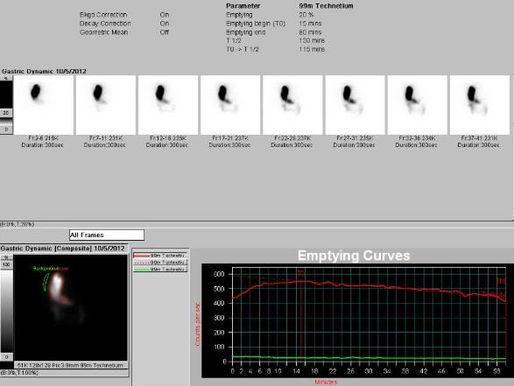
Task: Click the emptying value '20 %'
Action: 306,15
